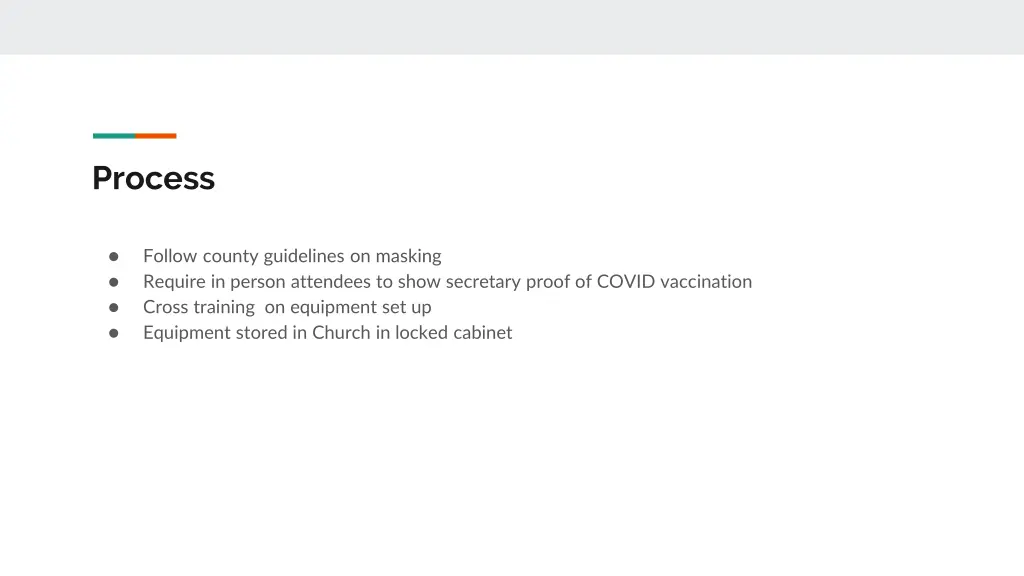Click the word "vaccination" at the line end
Image resolution: width=1024 pixels, height=576 pixels.
[706, 281]
